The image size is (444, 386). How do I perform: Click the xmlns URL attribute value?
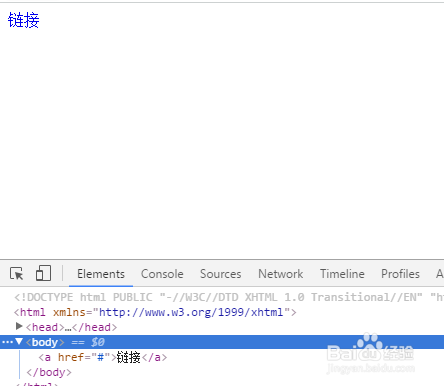click(x=191, y=312)
